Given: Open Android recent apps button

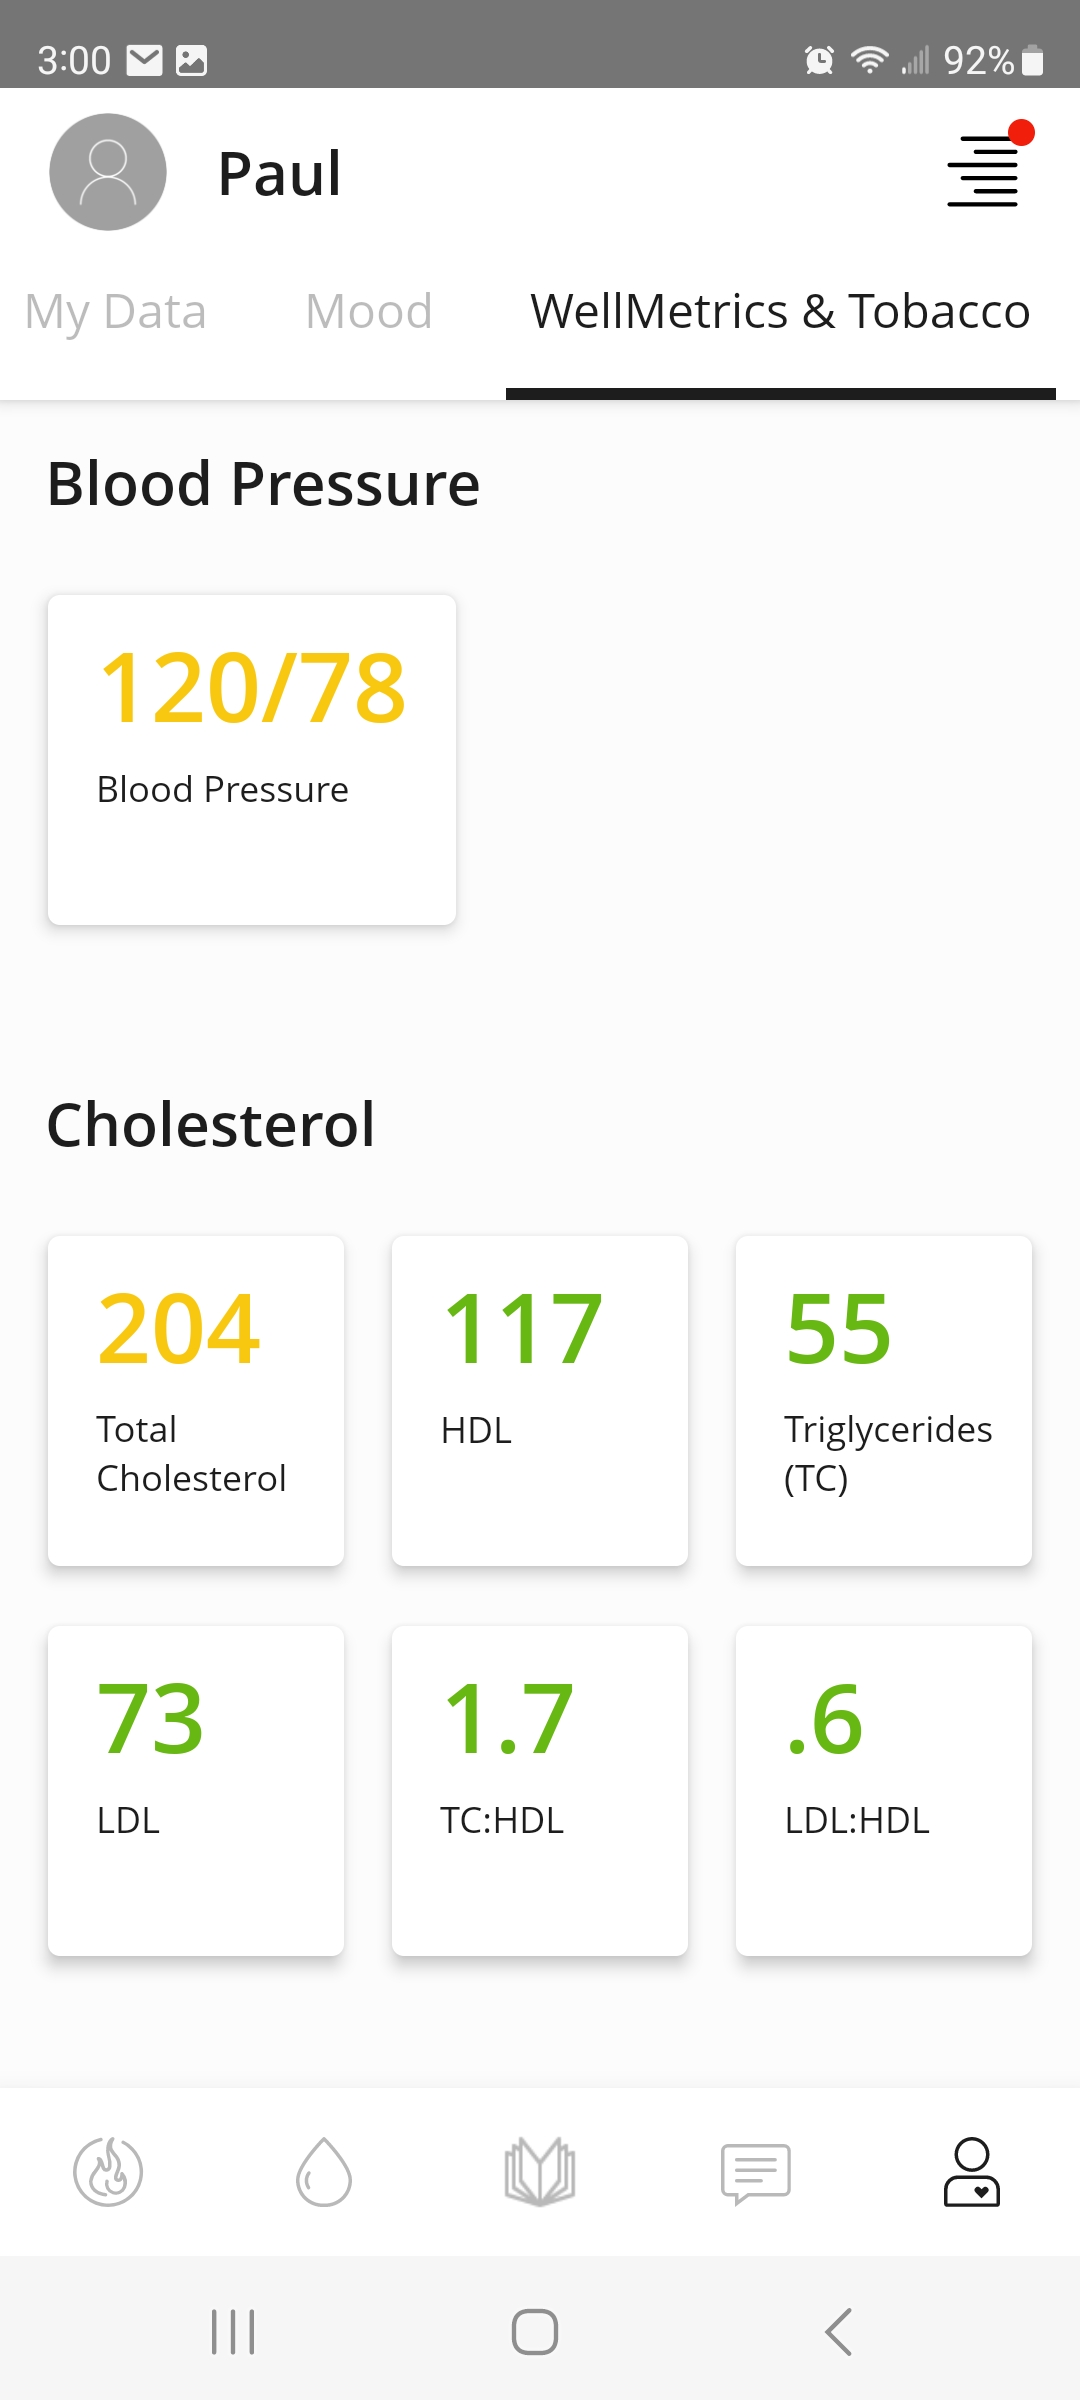Looking at the screenshot, I should pos(233,2332).
